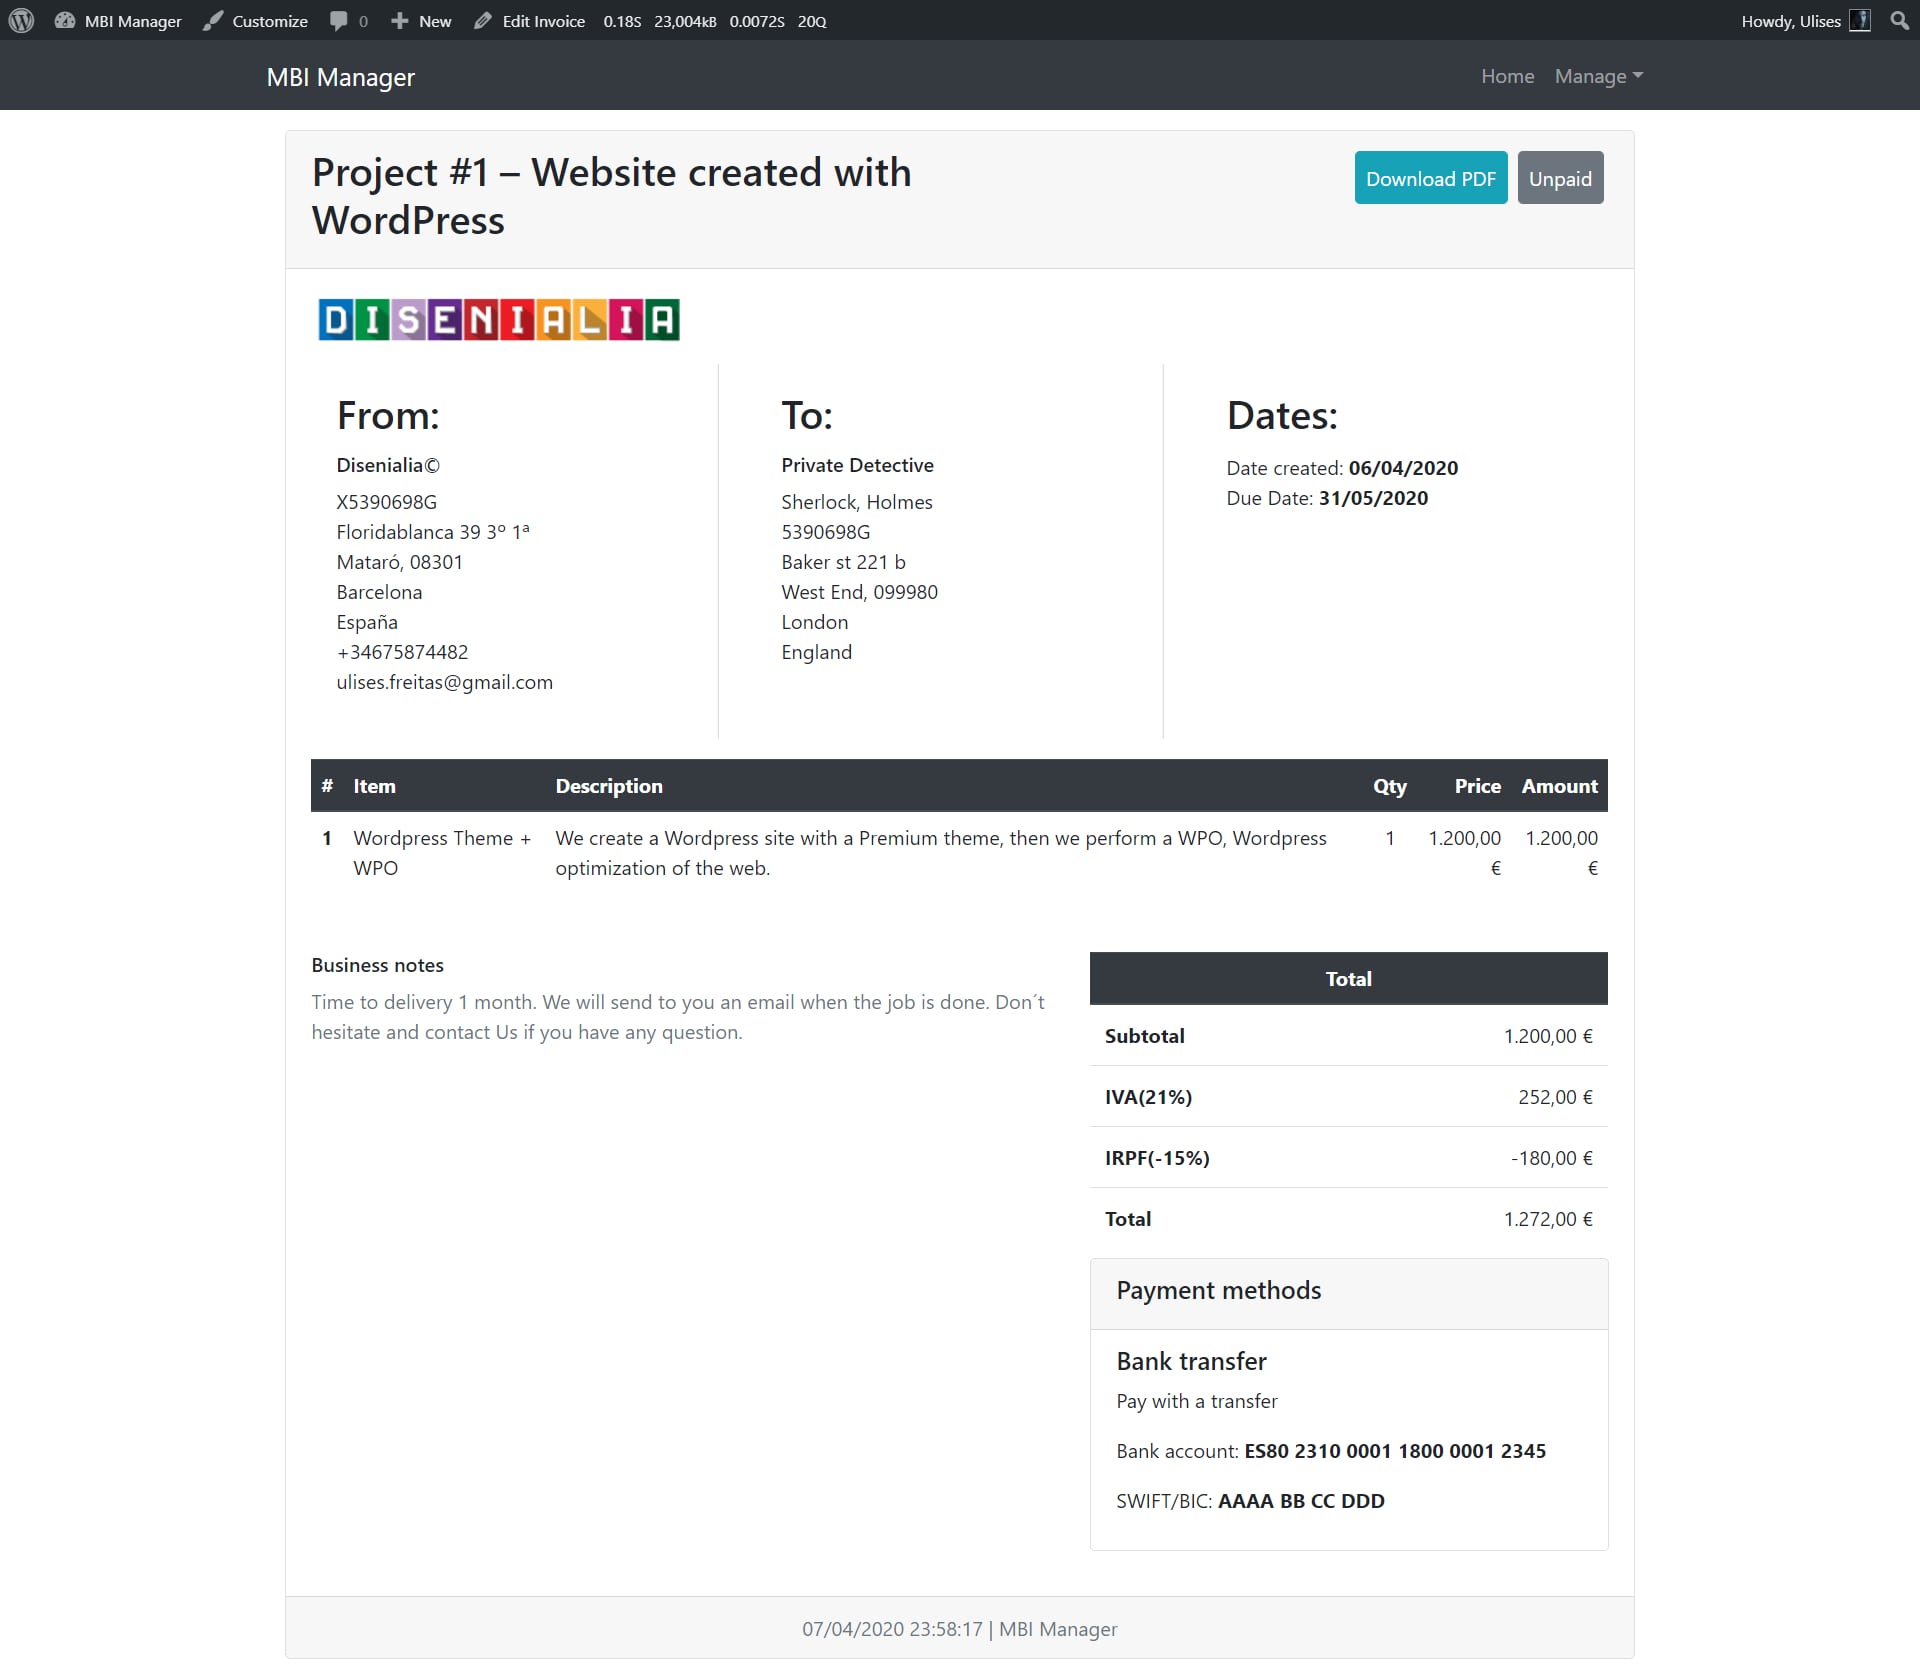Click the Disenialia colored logo image

tap(499, 320)
